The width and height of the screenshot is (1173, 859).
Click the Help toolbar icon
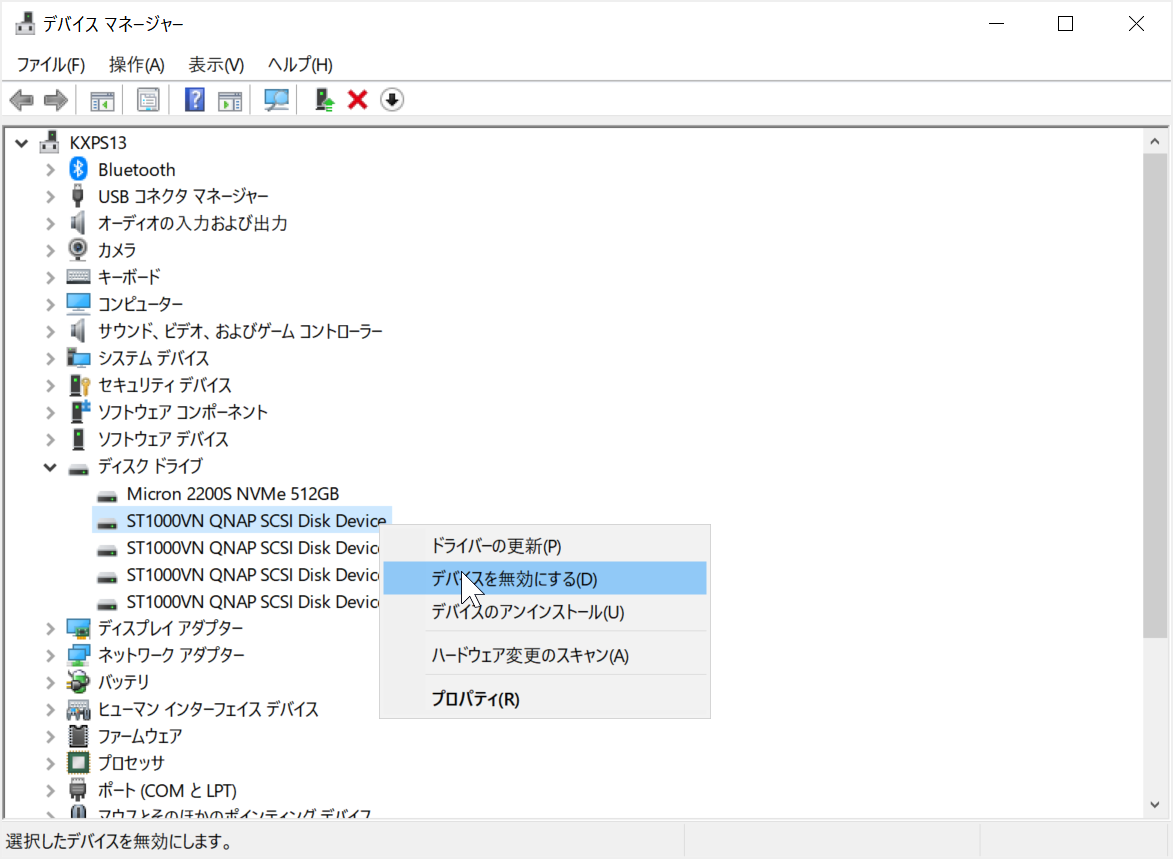(193, 99)
